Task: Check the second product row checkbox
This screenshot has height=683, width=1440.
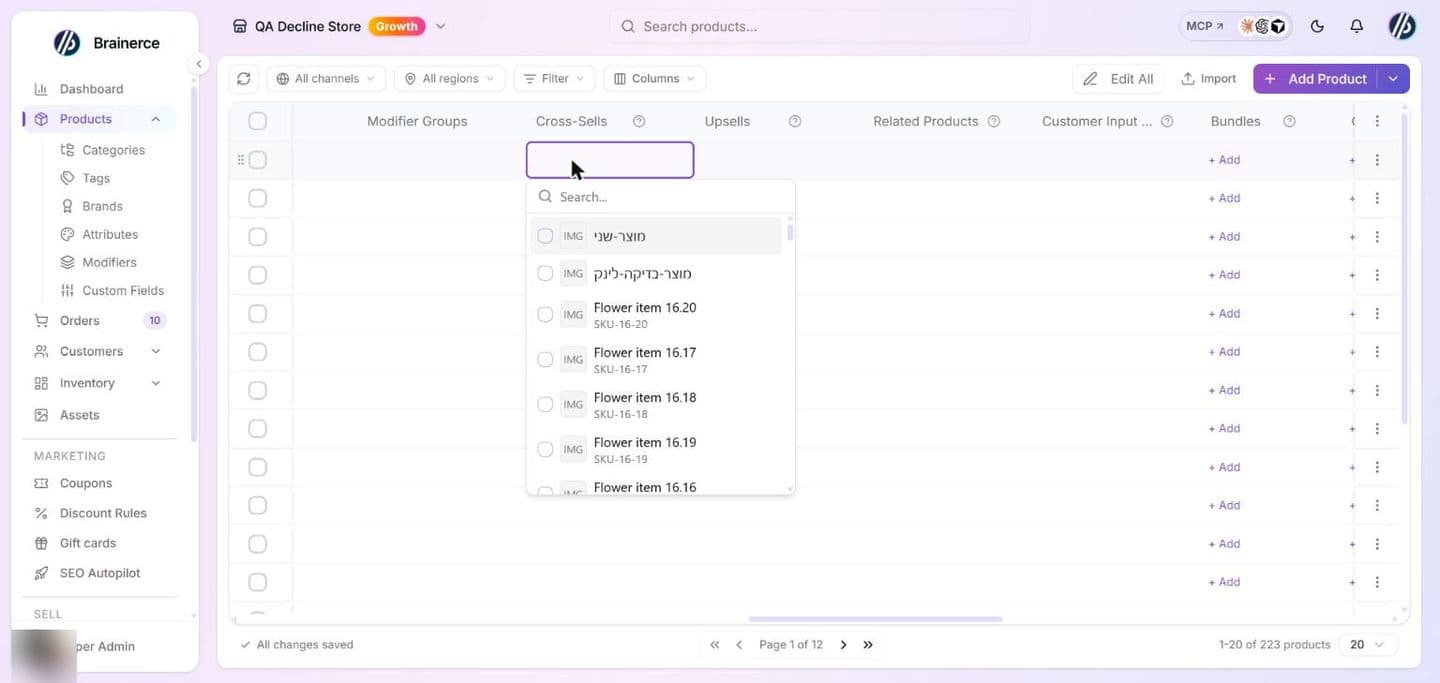Action: point(257,198)
